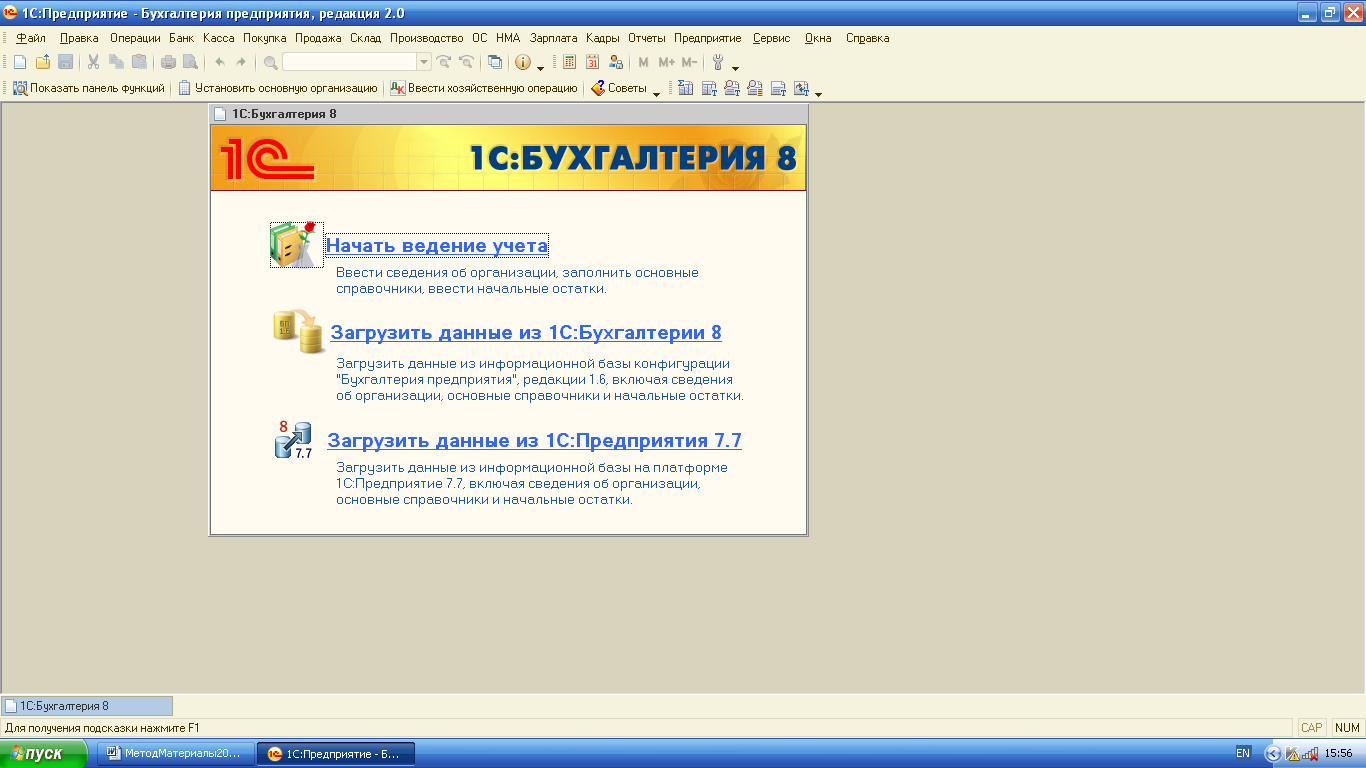Image resolution: width=1366 pixels, height=768 pixels.
Task: Click the find previous icon
Action: (x=465, y=62)
